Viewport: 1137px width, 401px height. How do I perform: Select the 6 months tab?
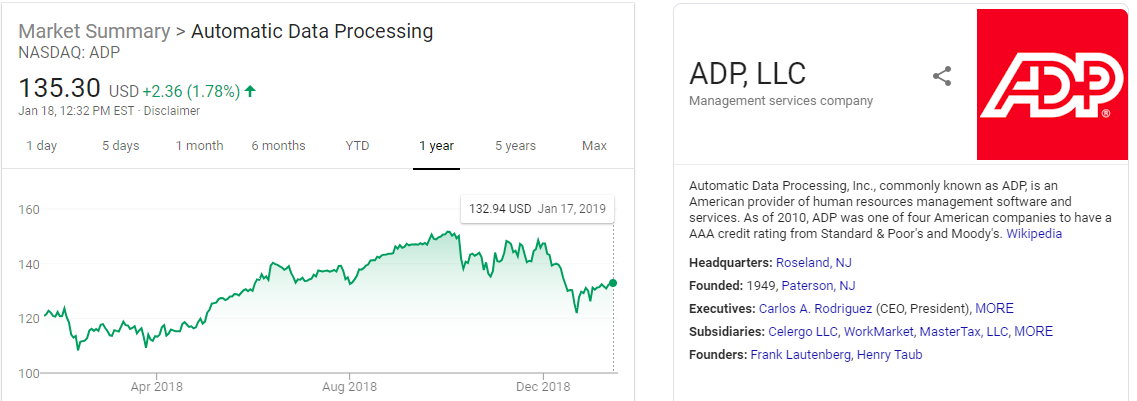point(278,146)
